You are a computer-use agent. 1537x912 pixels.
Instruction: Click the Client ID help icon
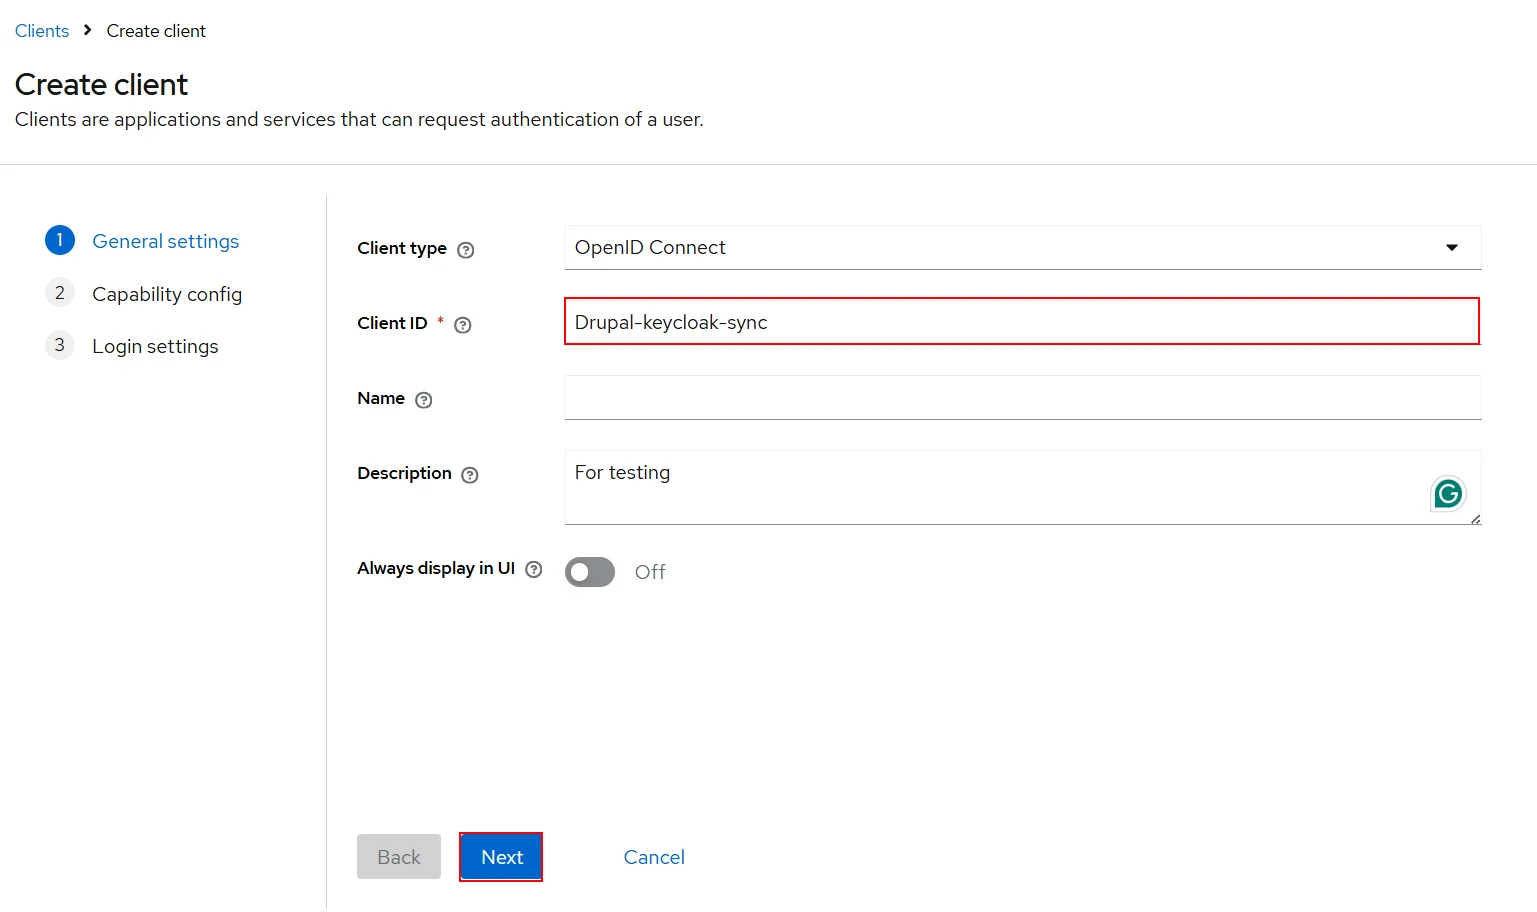tap(461, 324)
